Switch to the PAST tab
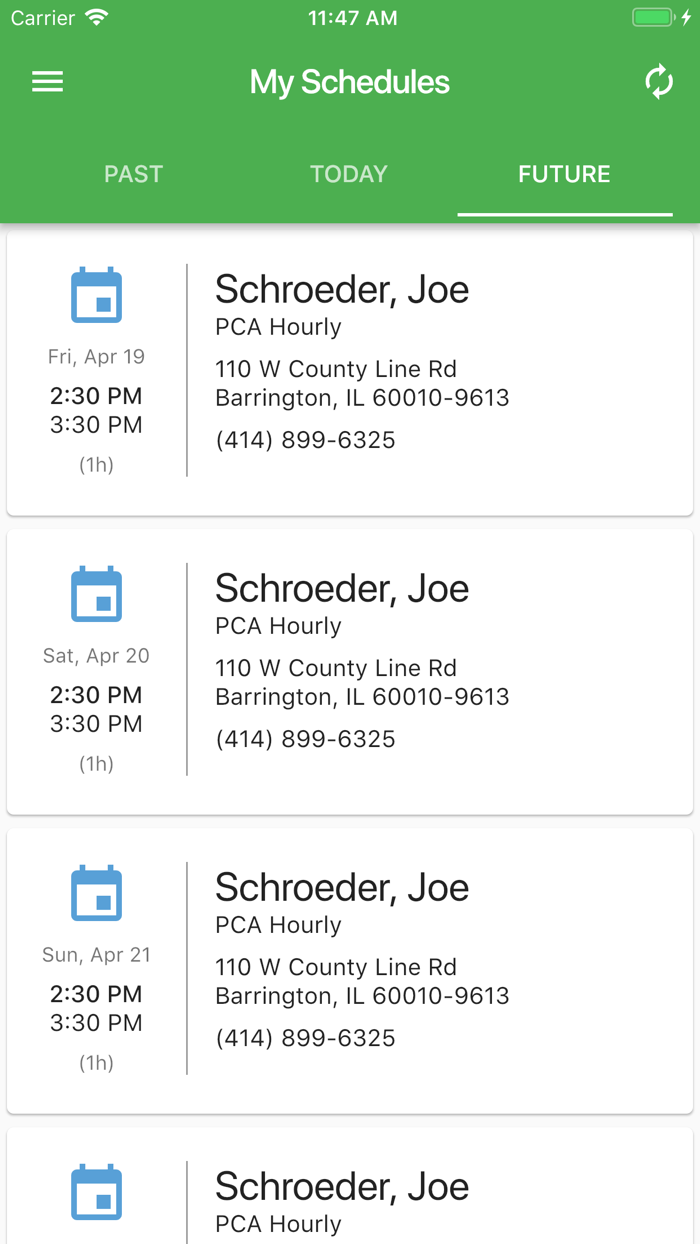Viewport: 700px width, 1244px height. (133, 173)
